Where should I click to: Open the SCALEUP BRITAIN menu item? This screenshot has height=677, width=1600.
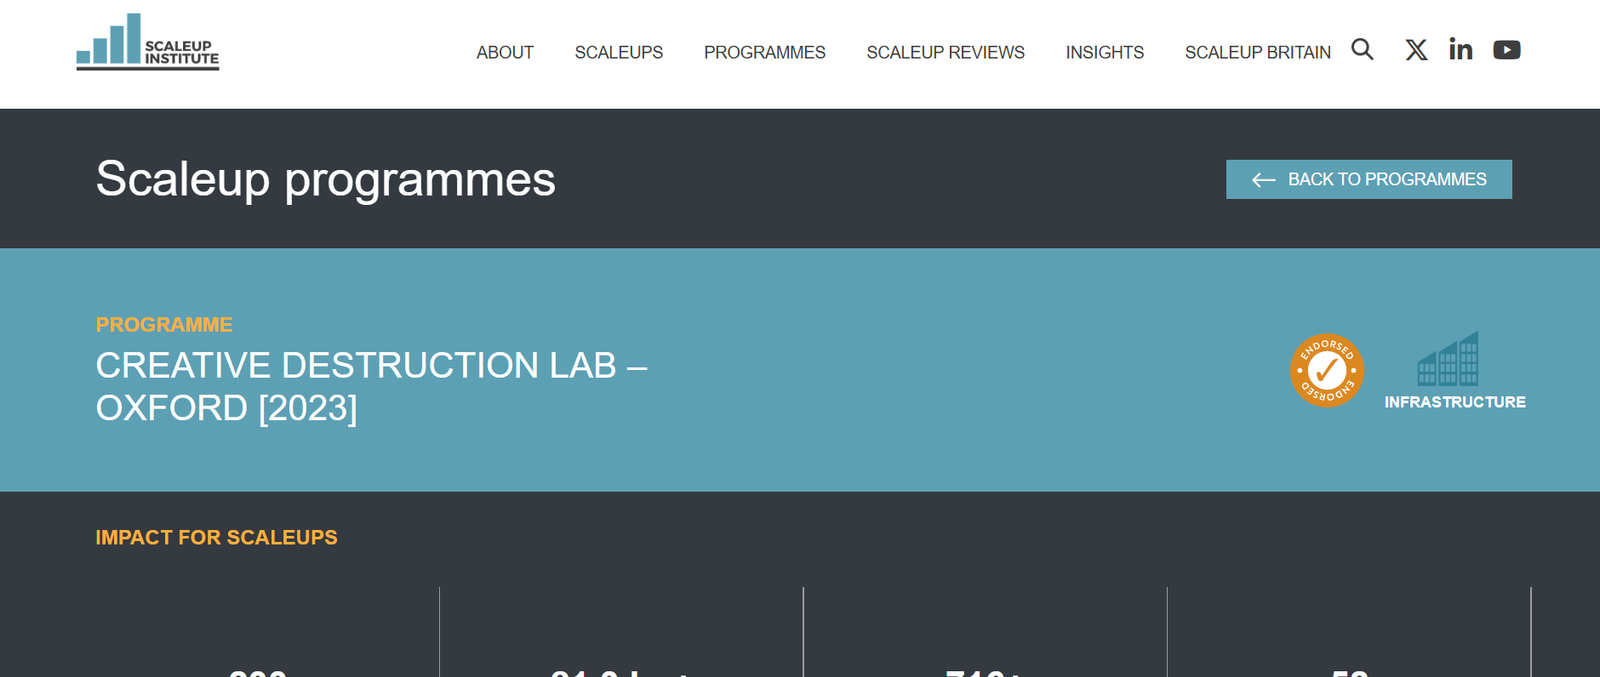tap(1257, 52)
